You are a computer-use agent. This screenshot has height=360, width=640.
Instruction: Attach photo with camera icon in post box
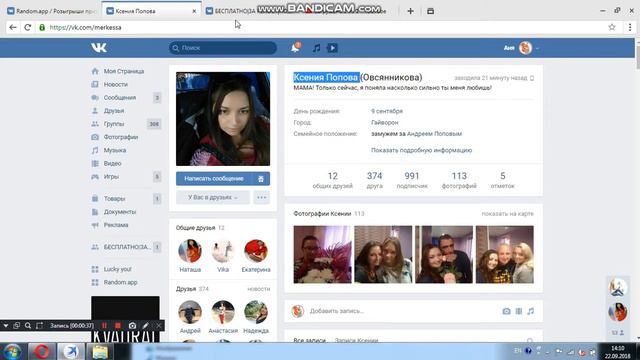coord(506,311)
